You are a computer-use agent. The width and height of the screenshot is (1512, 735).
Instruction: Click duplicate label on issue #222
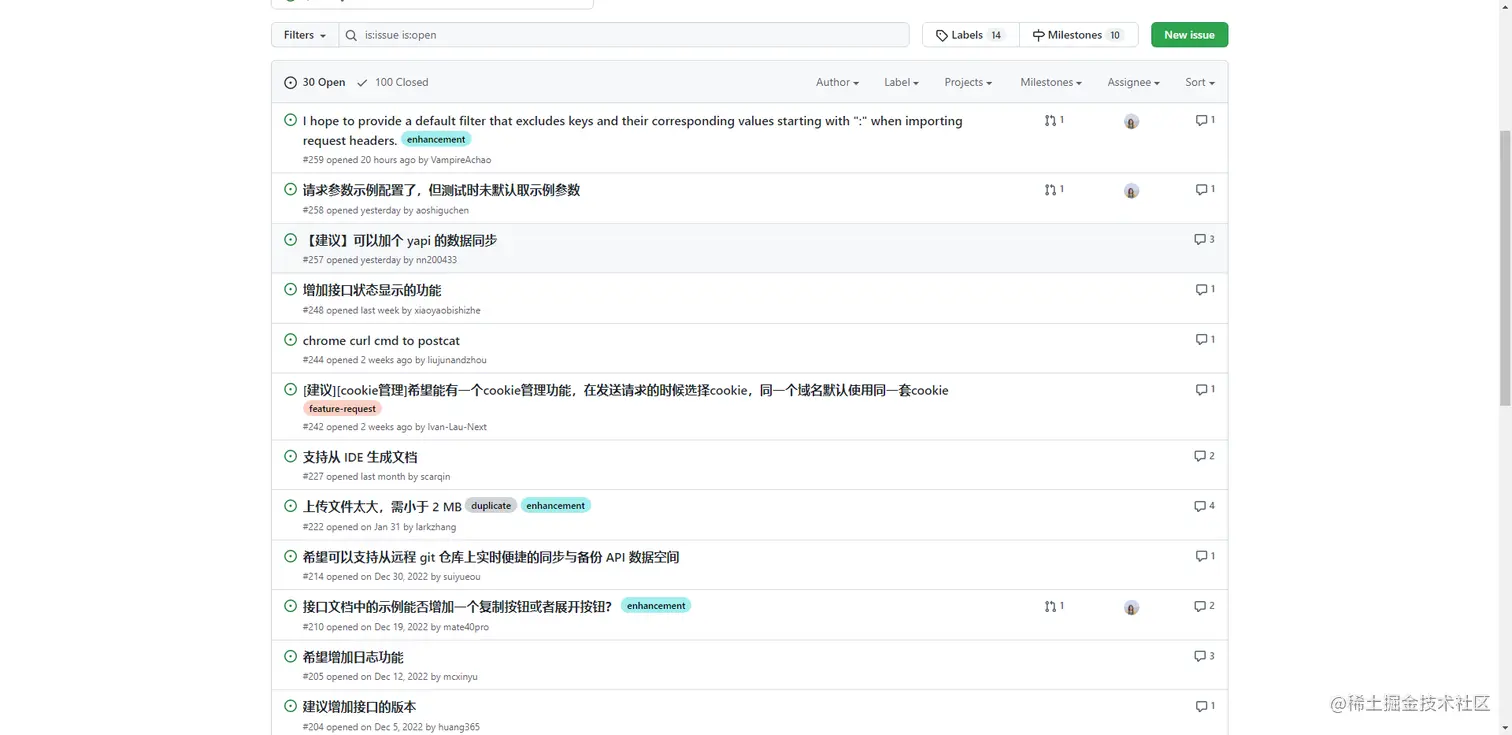(x=491, y=506)
